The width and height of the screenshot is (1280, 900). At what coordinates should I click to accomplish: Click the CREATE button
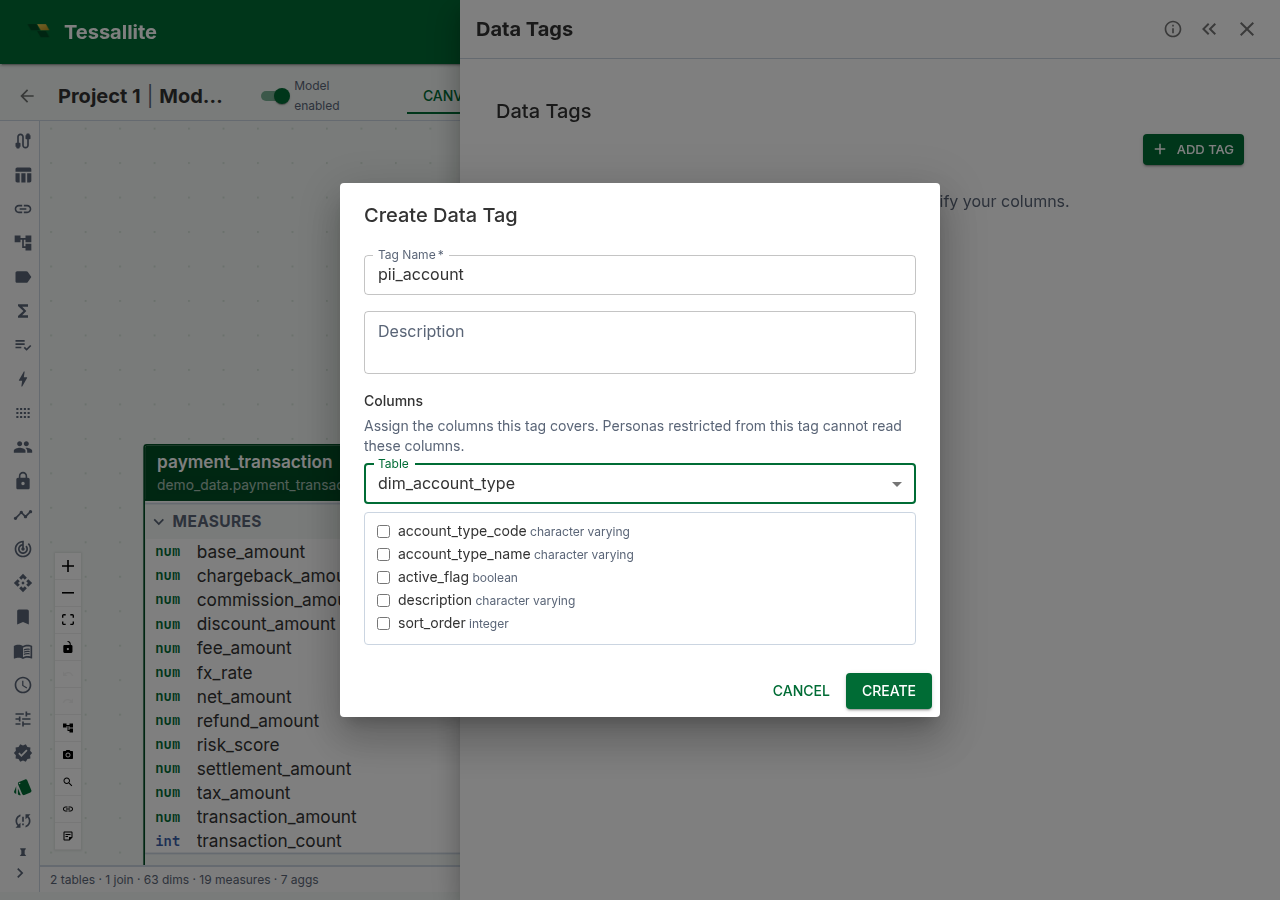pyautogui.click(x=889, y=691)
